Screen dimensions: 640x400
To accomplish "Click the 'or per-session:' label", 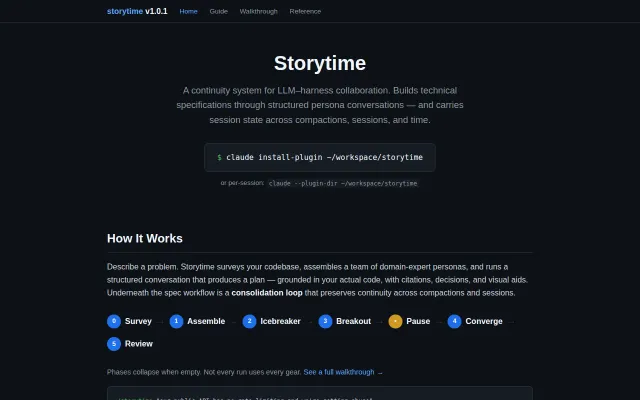I will [x=242, y=183].
